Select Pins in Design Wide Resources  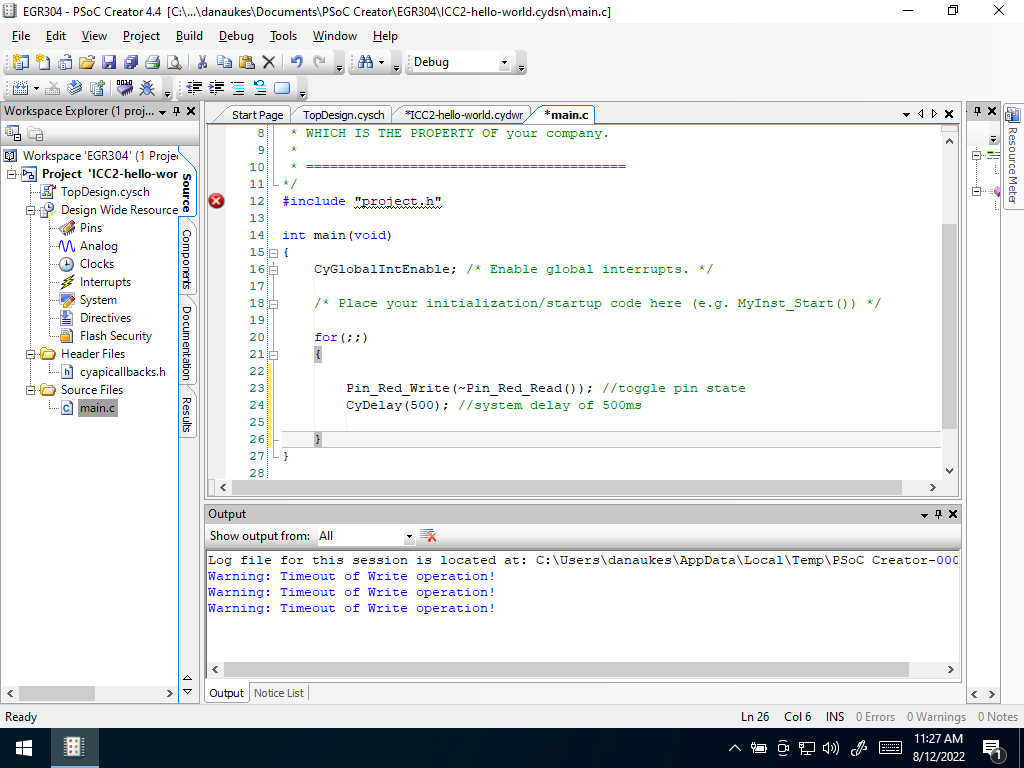[x=91, y=228]
